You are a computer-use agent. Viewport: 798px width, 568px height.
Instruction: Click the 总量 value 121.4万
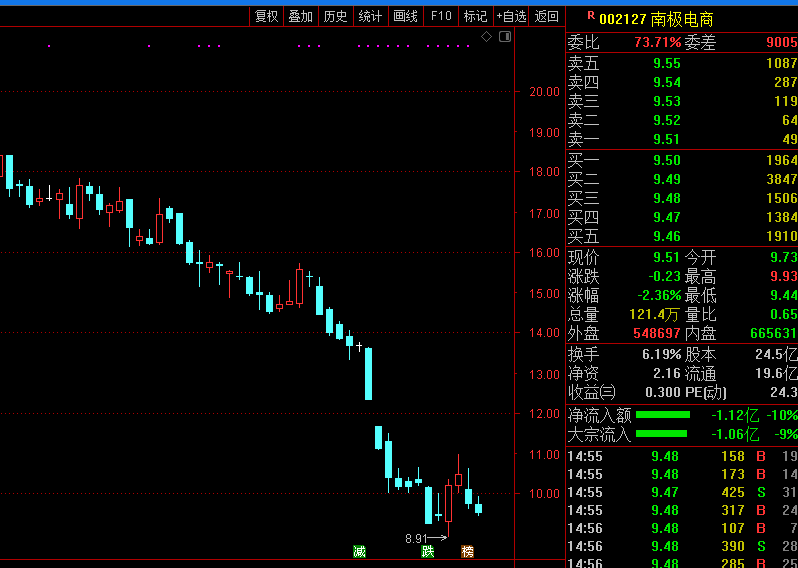(x=654, y=315)
